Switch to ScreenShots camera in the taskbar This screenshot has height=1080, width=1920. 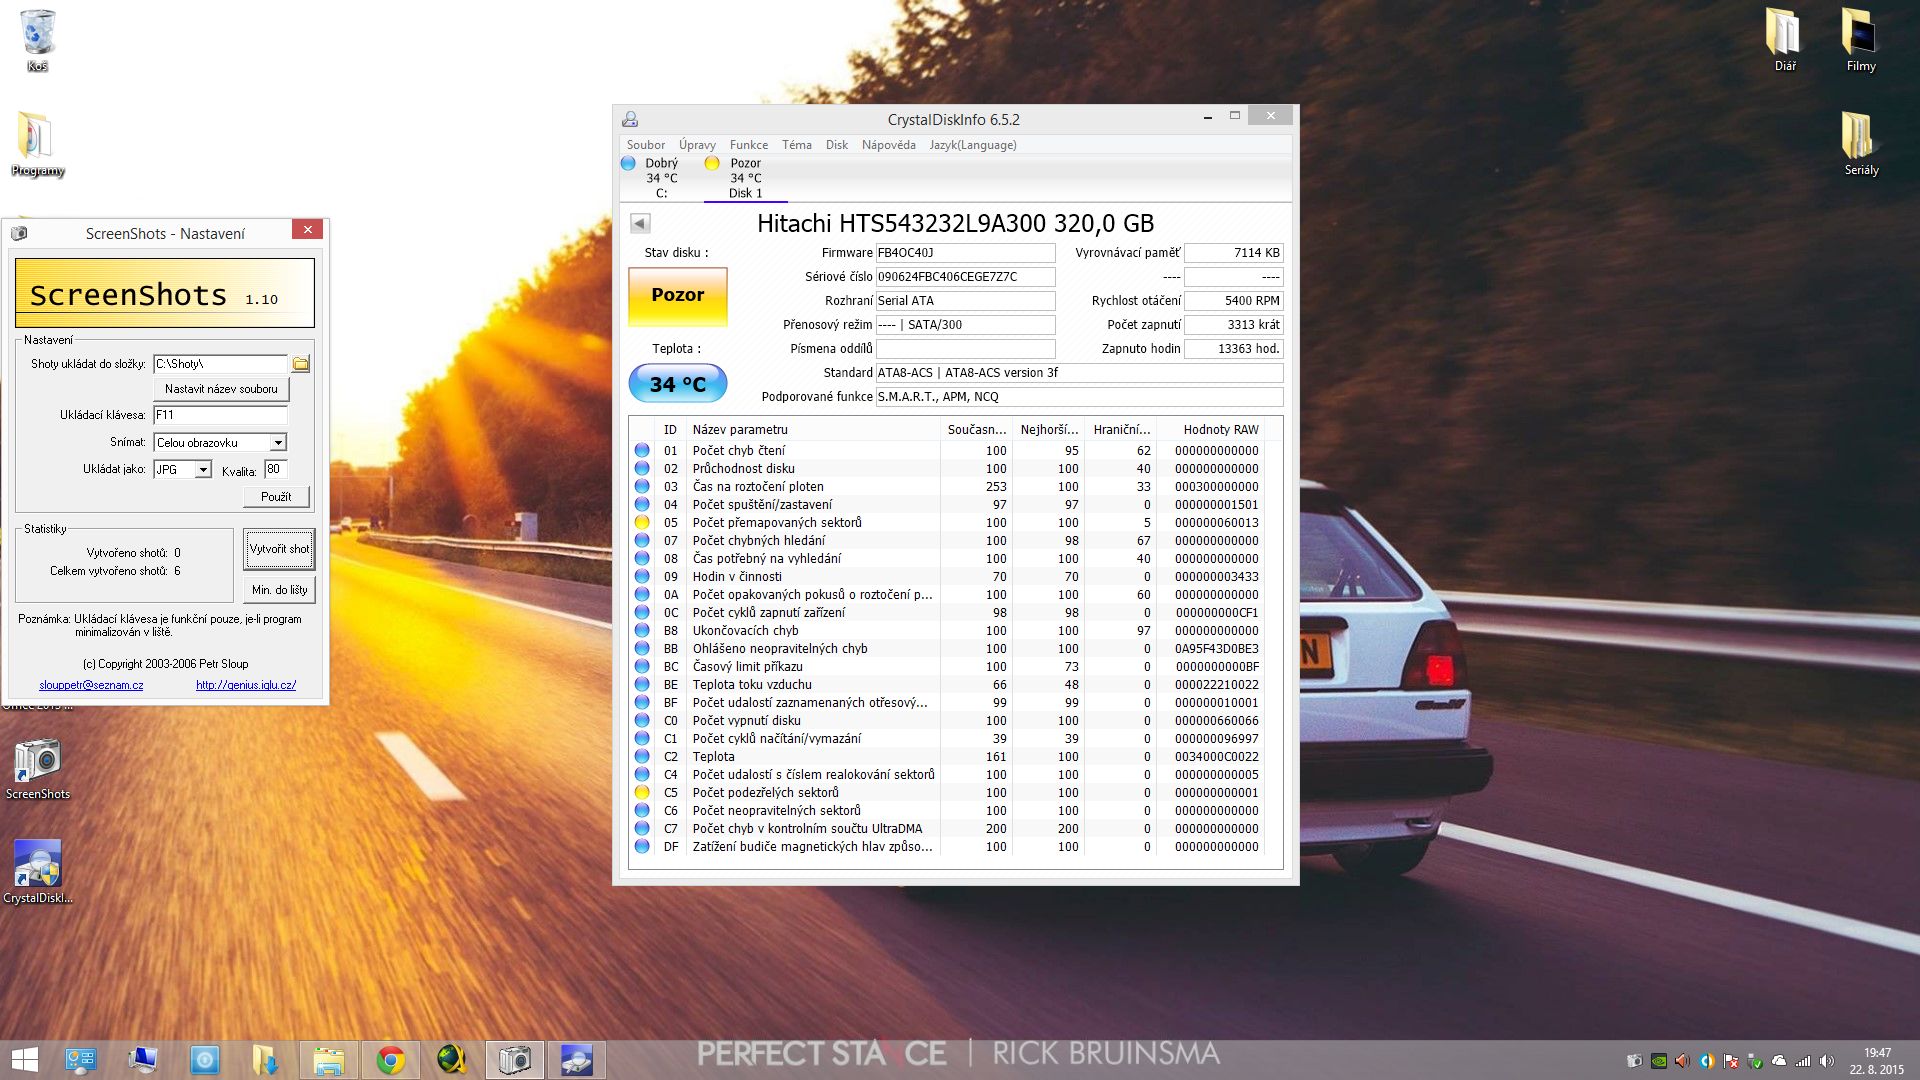tap(514, 1060)
